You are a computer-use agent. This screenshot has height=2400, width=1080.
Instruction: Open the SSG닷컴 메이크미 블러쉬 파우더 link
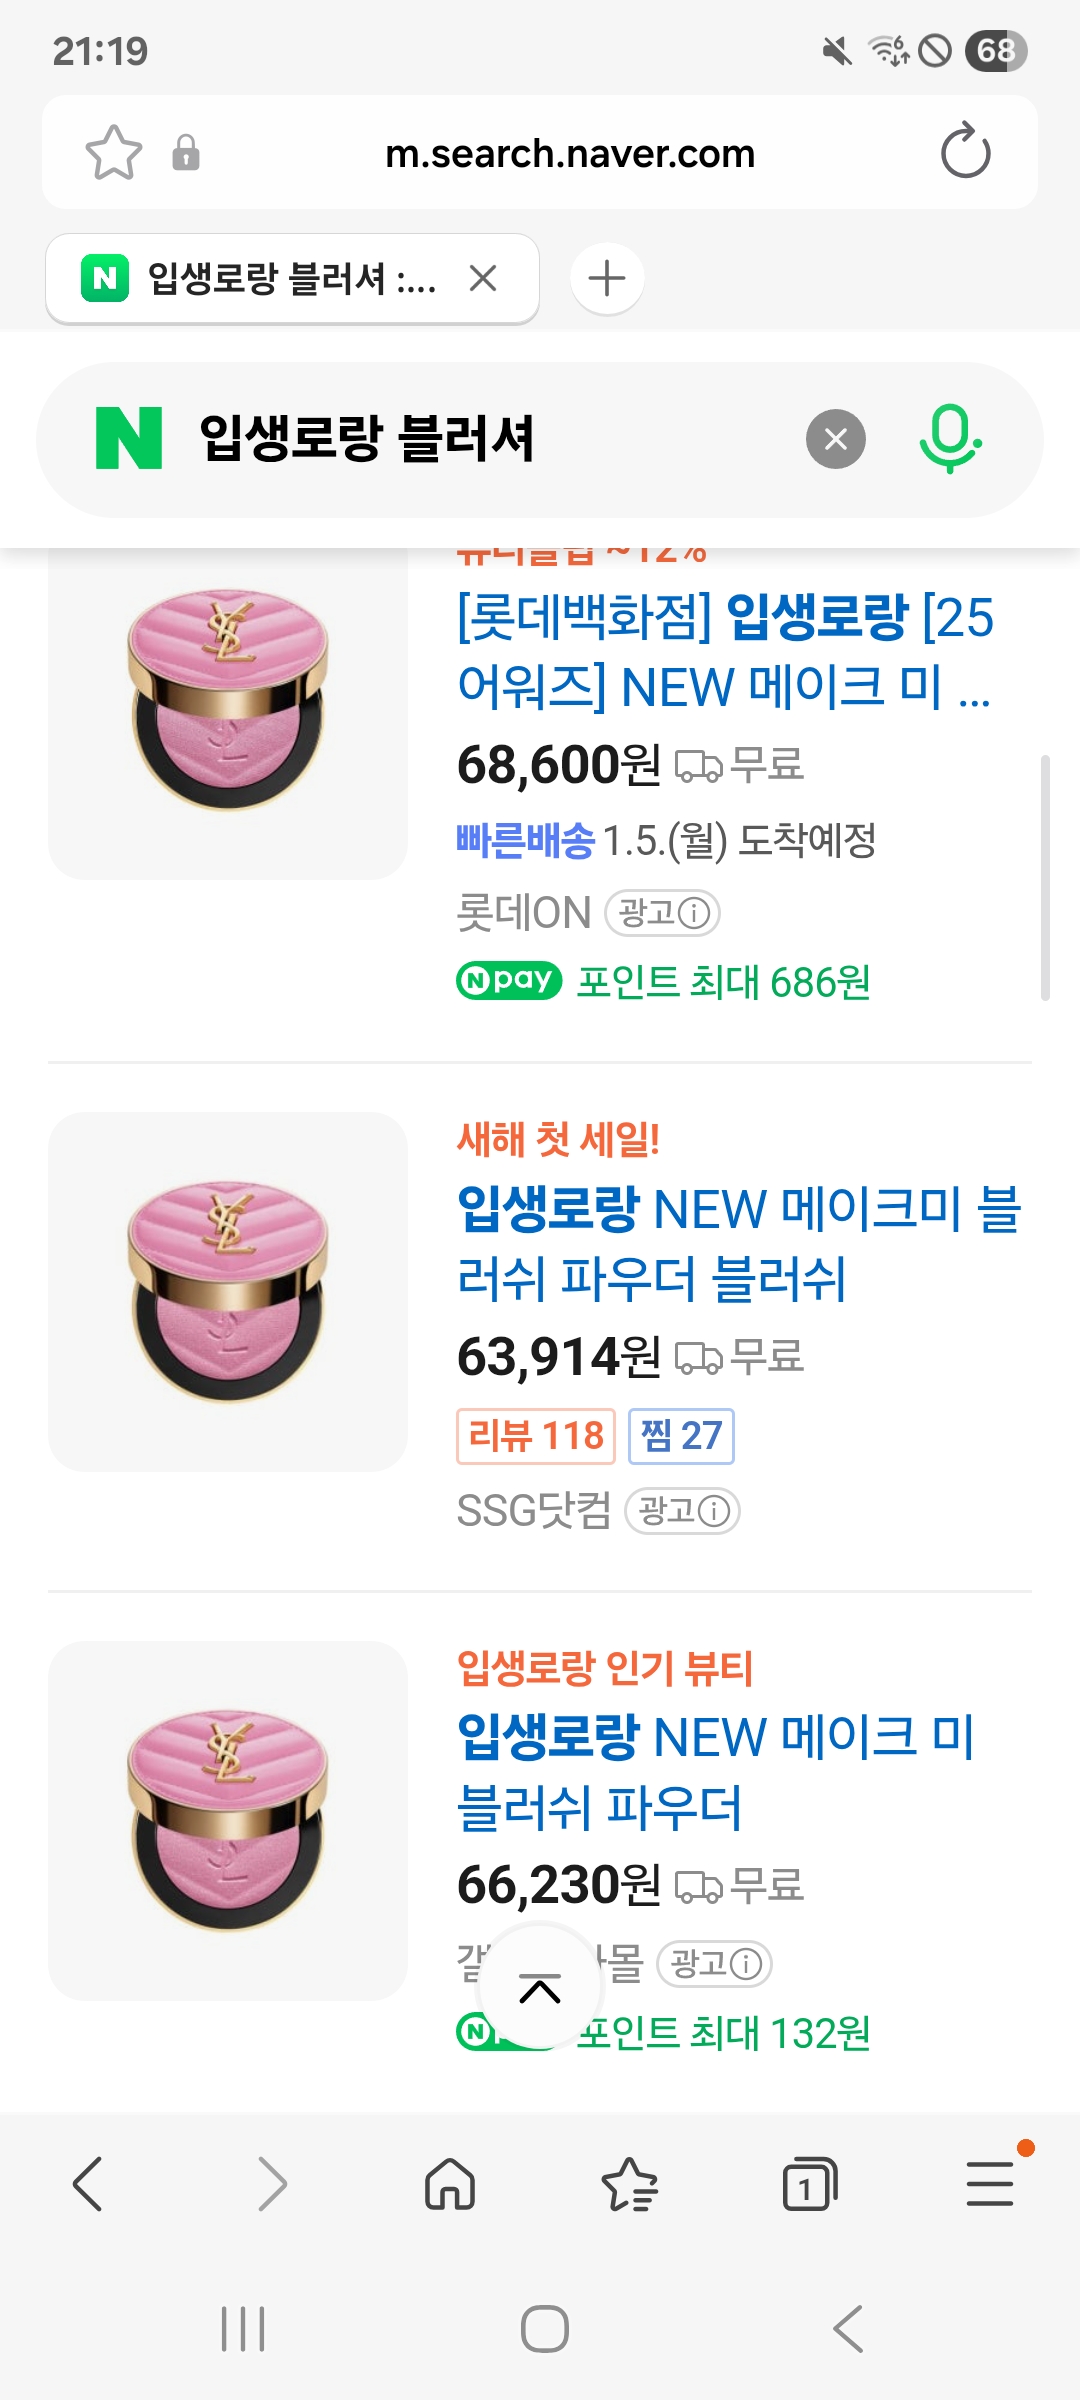pyautogui.click(x=738, y=1243)
